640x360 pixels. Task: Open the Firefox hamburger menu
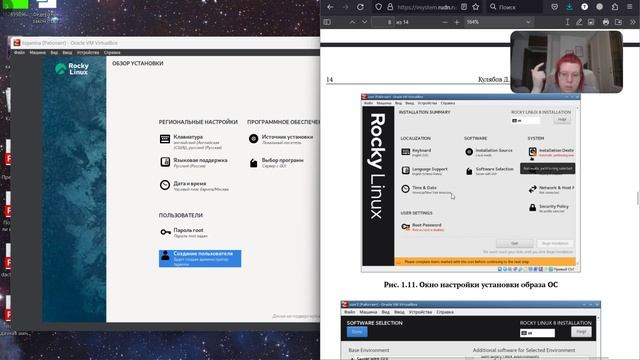(x=630, y=7)
